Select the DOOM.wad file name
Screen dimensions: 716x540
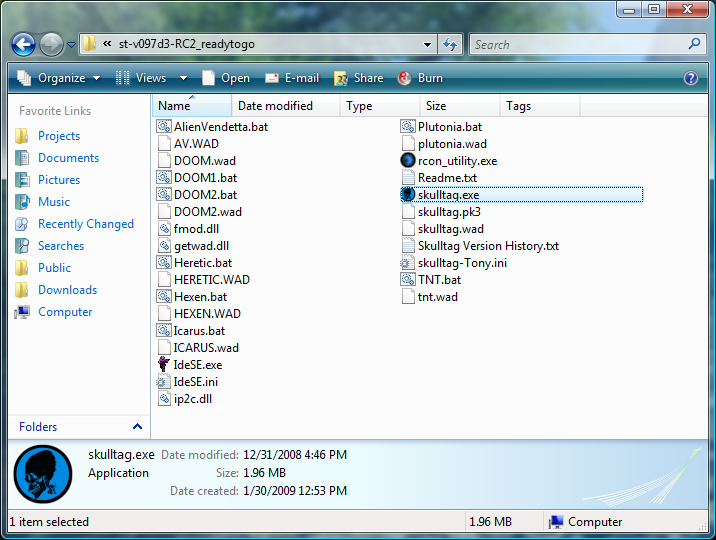click(x=205, y=161)
